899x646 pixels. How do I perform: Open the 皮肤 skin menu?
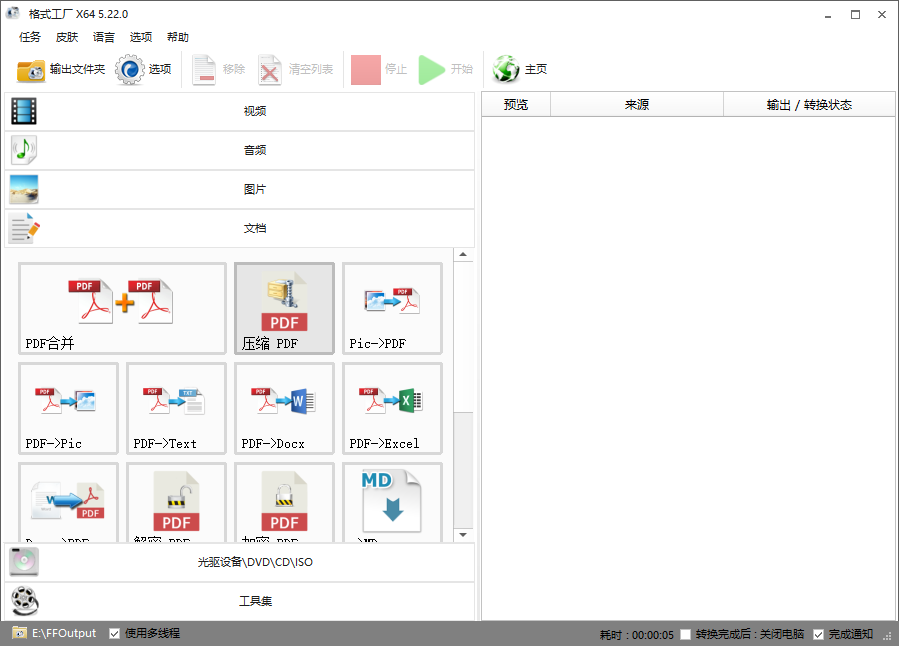click(67, 37)
